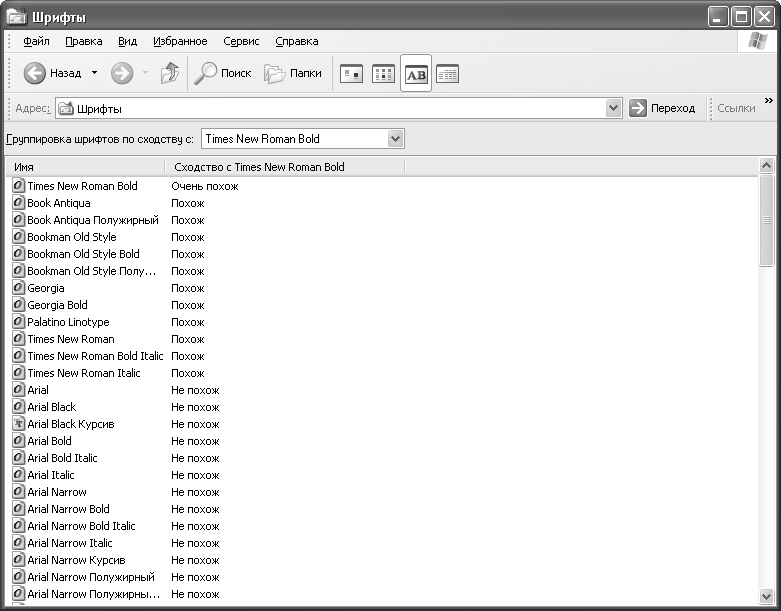This screenshot has height=611, width=781.
Task: Select the Palatino Linotype font icon
Action: (18, 322)
